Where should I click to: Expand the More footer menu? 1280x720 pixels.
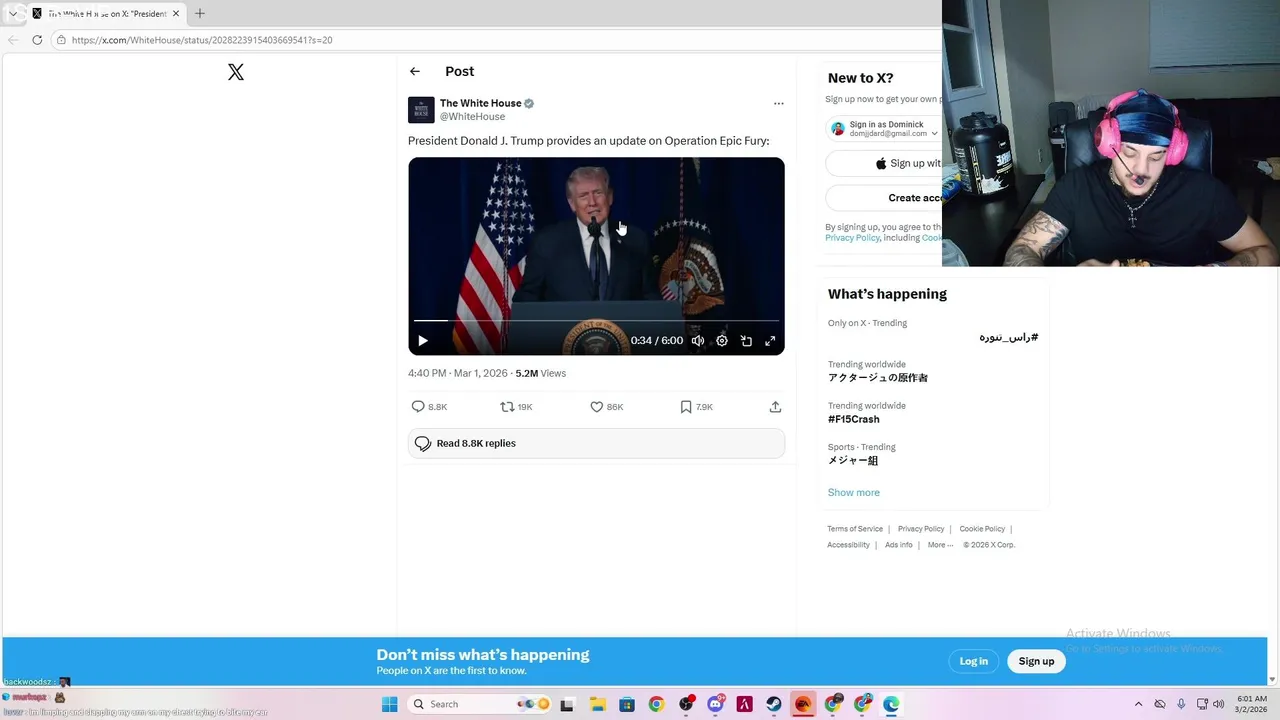940,545
